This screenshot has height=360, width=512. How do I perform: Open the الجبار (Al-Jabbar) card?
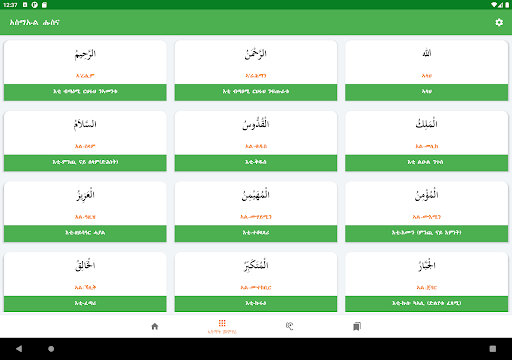[426, 282]
